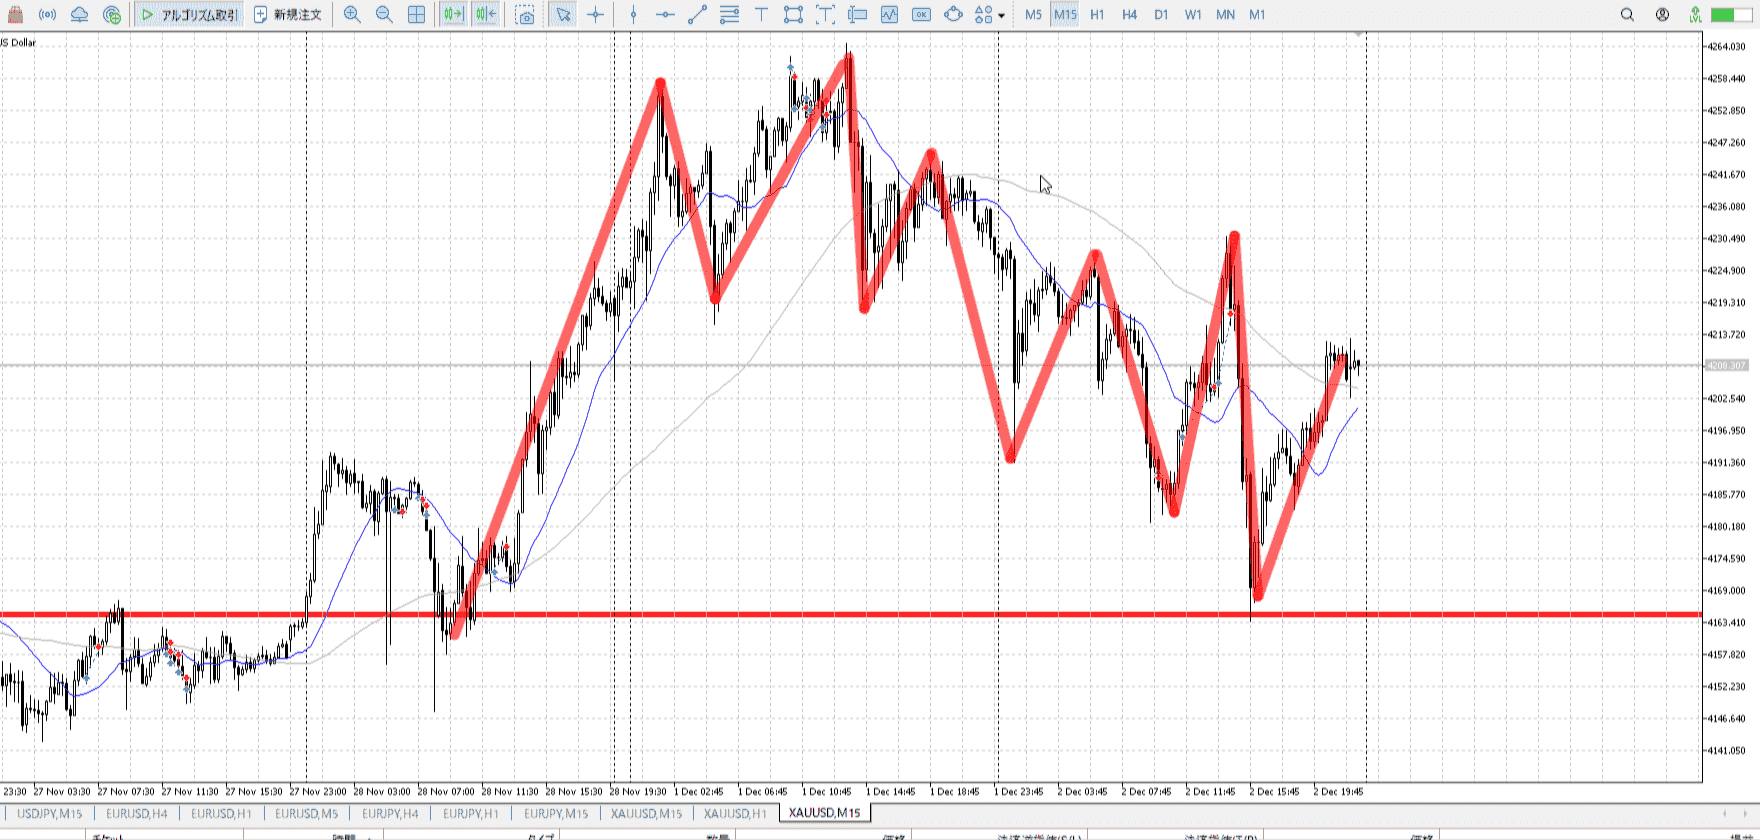
Task: Toggle the chart shift button
Action: (486, 15)
